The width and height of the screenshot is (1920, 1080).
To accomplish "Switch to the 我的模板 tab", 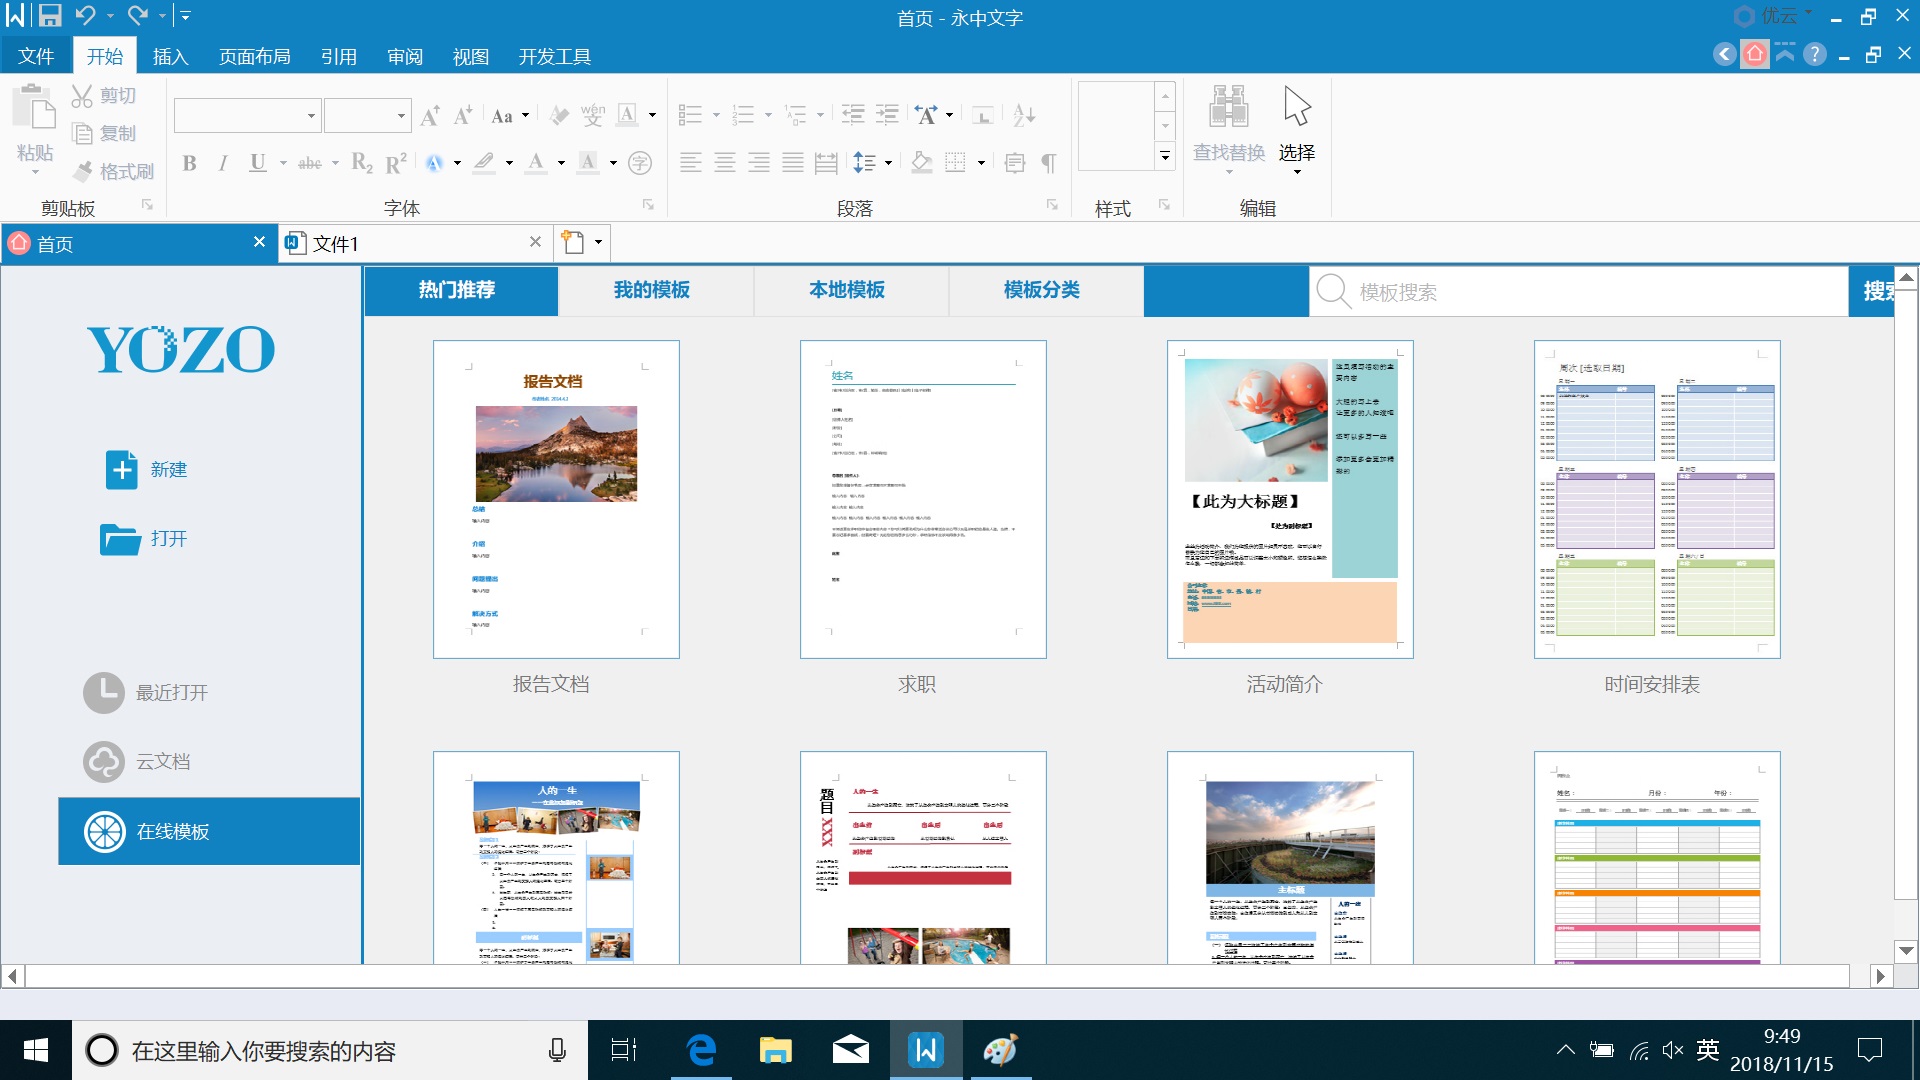I will click(x=652, y=290).
